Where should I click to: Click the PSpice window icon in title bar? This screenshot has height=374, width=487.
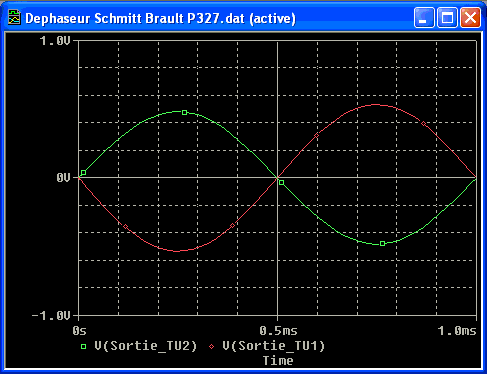point(14,17)
